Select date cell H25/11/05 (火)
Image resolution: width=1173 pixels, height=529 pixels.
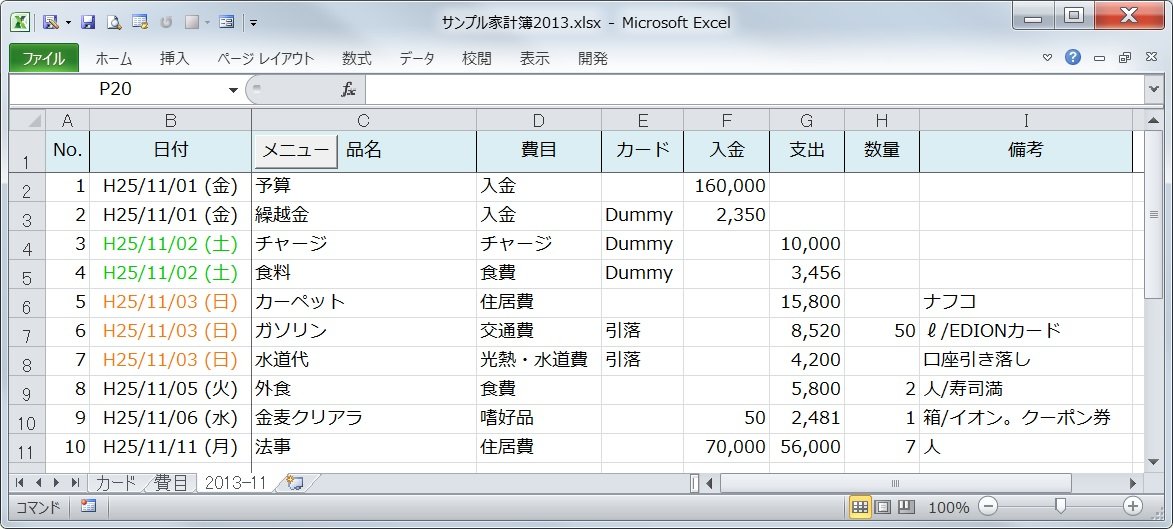[171, 389]
